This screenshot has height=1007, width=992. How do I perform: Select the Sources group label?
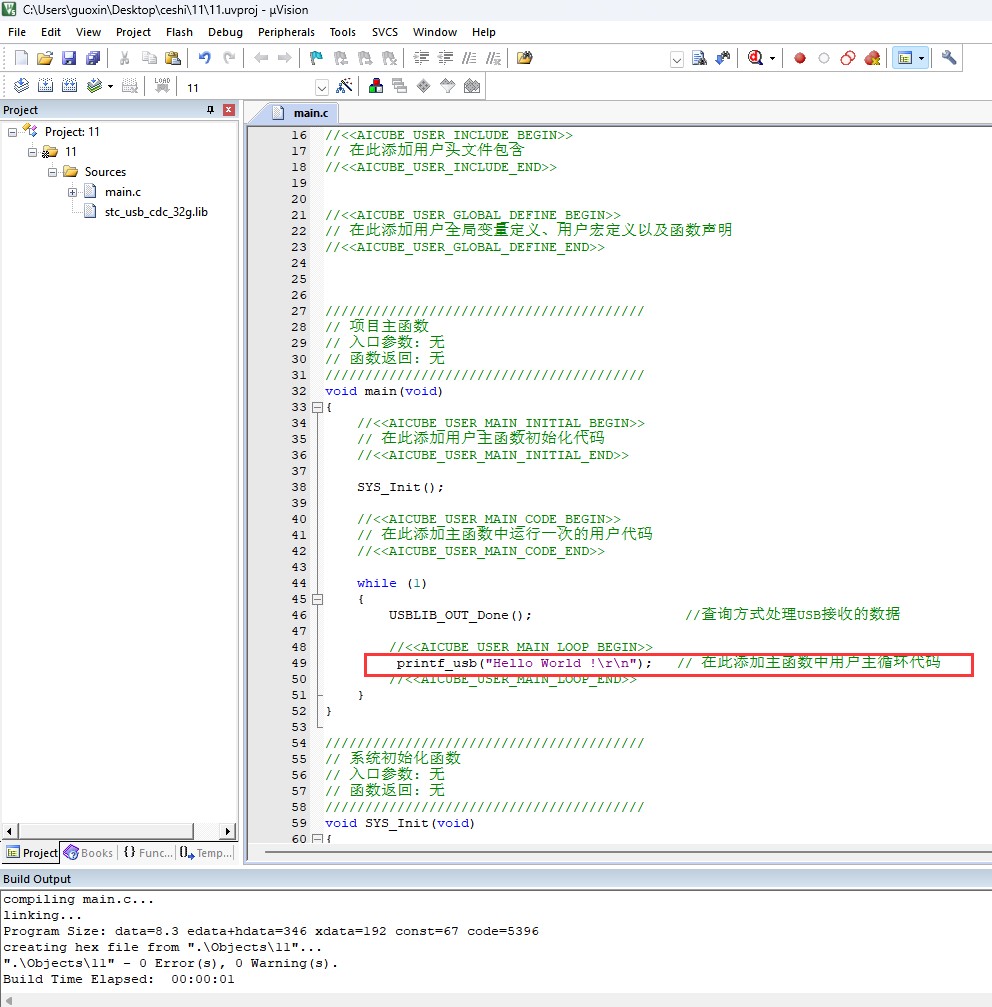105,172
